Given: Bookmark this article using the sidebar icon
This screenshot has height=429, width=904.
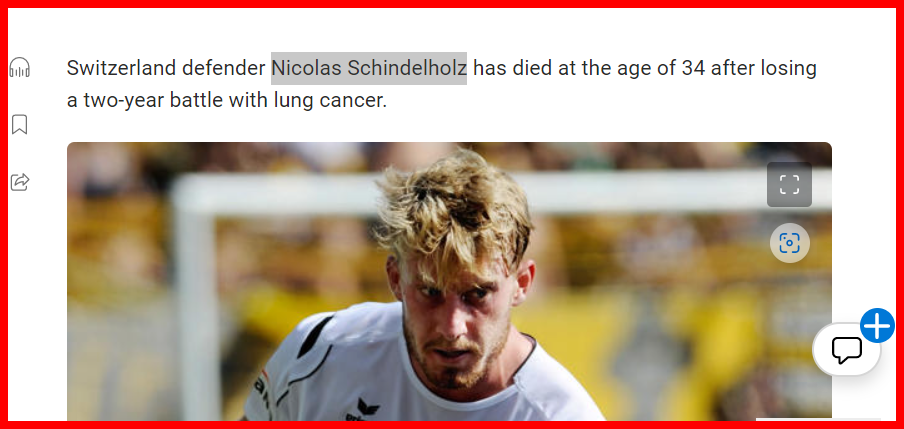Looking at the screenshot, I should click(20, 125).
